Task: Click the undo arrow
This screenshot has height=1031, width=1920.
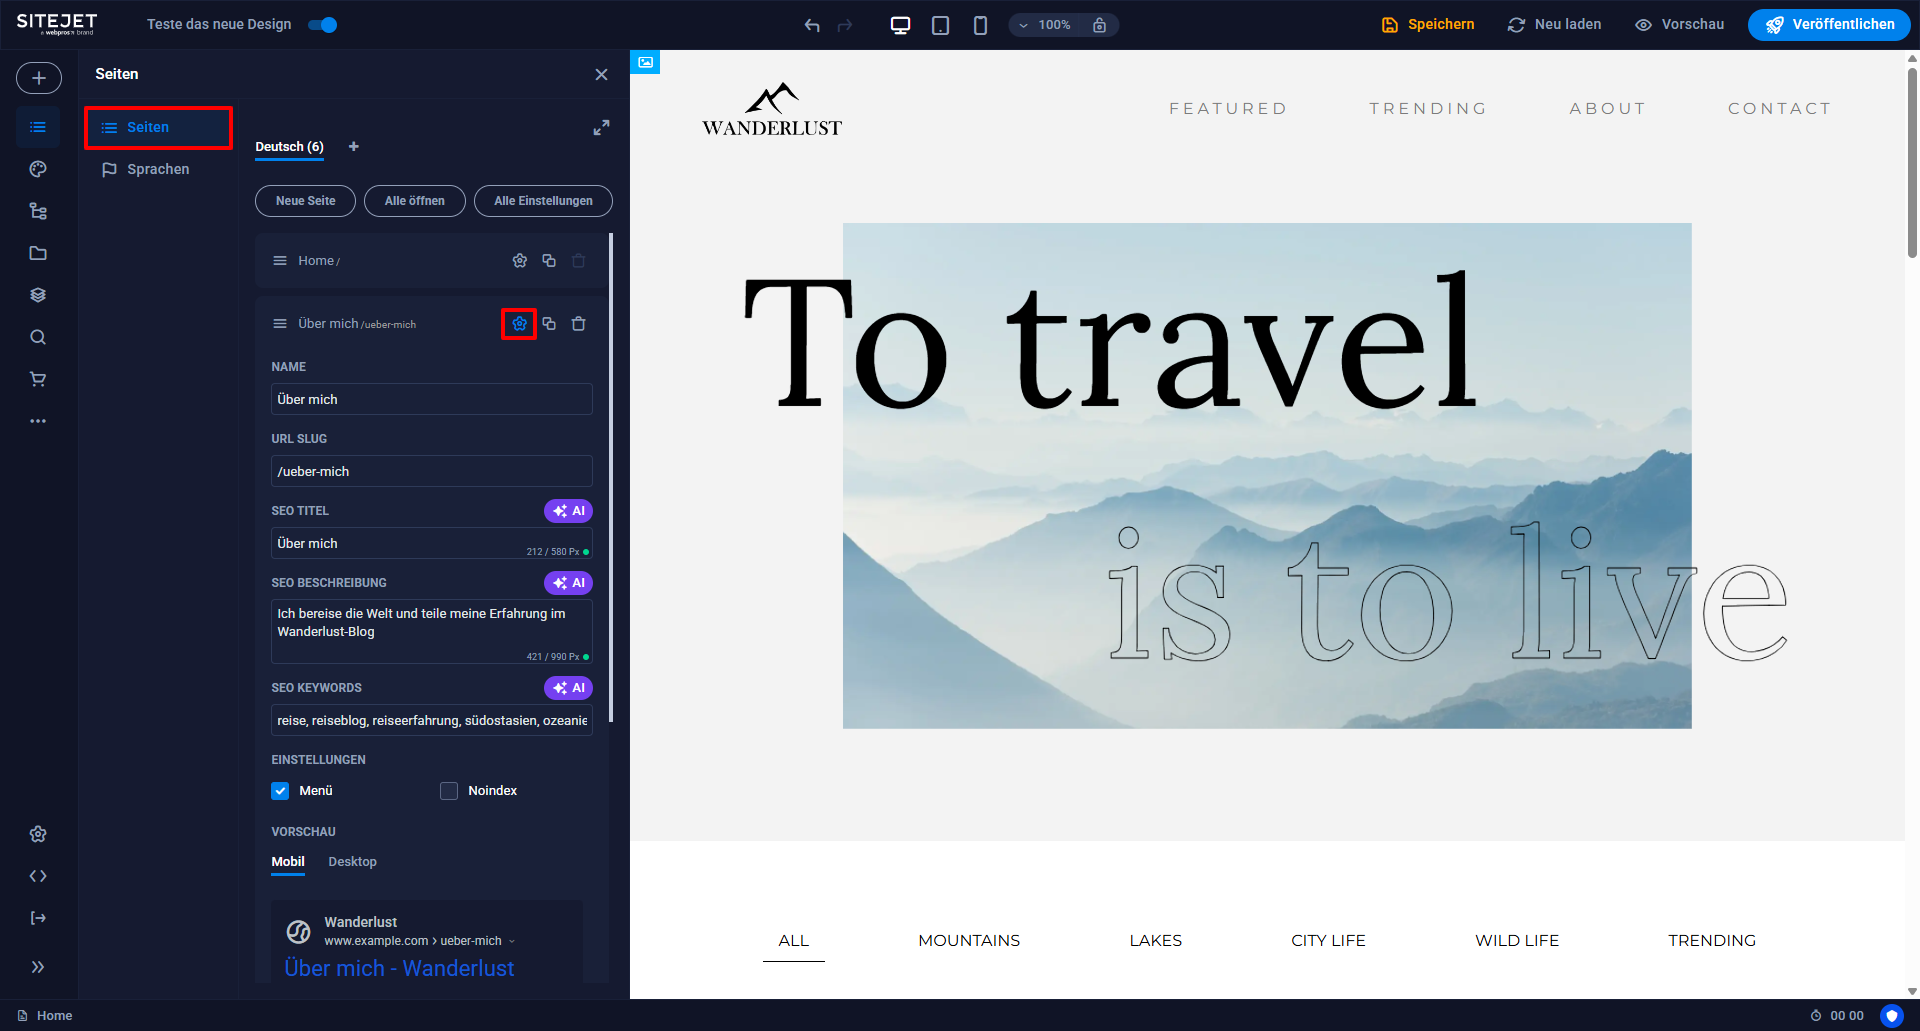Action: coord(812,25)
